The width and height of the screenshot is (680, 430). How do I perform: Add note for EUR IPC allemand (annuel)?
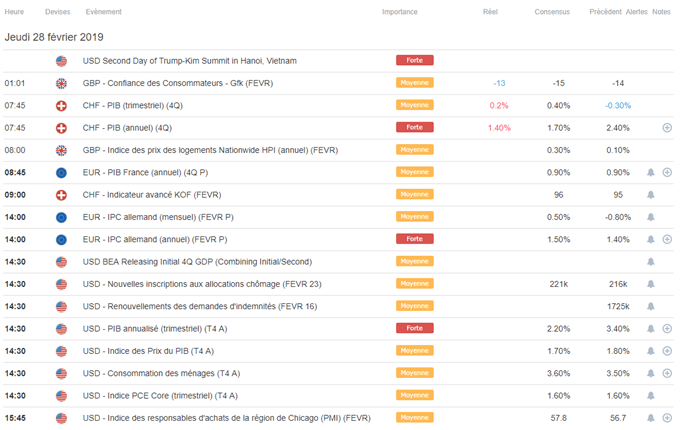tap(667, 240)
